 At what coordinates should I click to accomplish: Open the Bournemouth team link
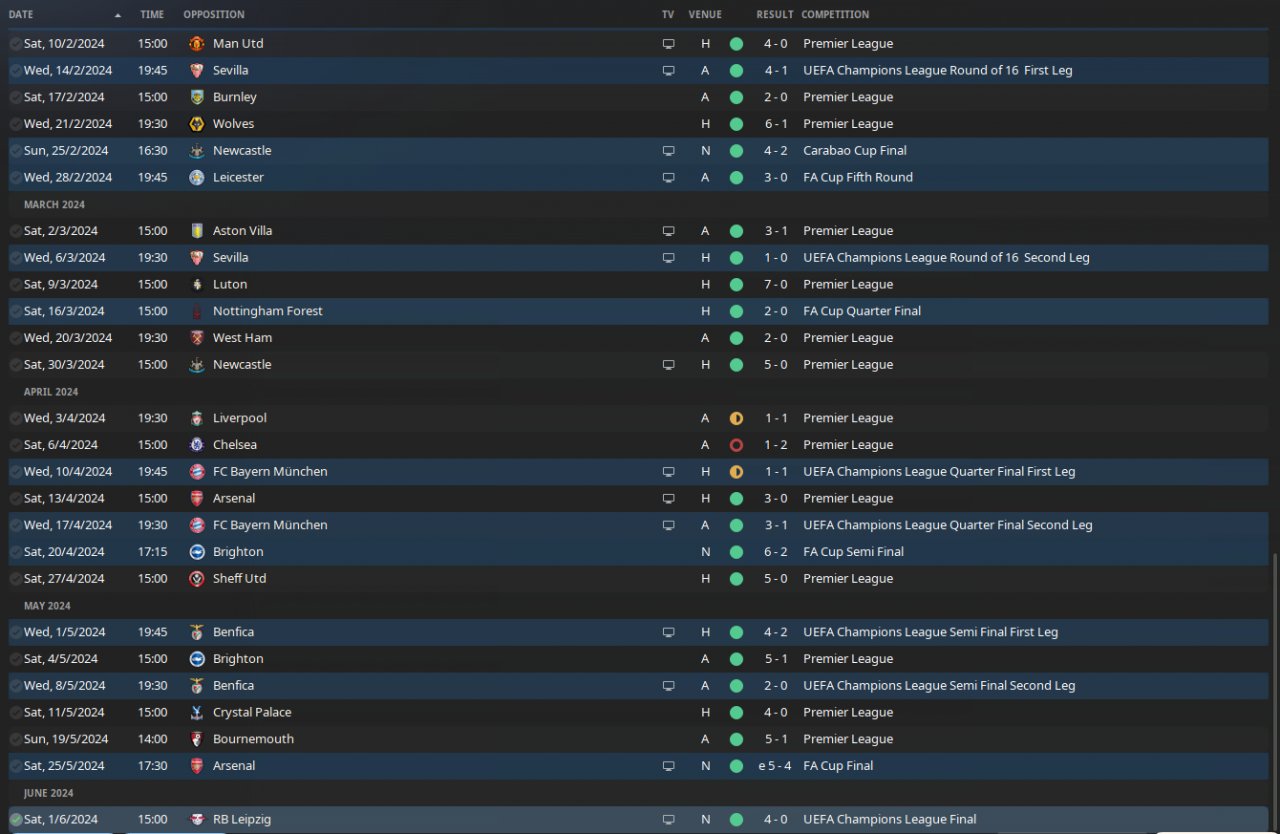pos(253,739)
